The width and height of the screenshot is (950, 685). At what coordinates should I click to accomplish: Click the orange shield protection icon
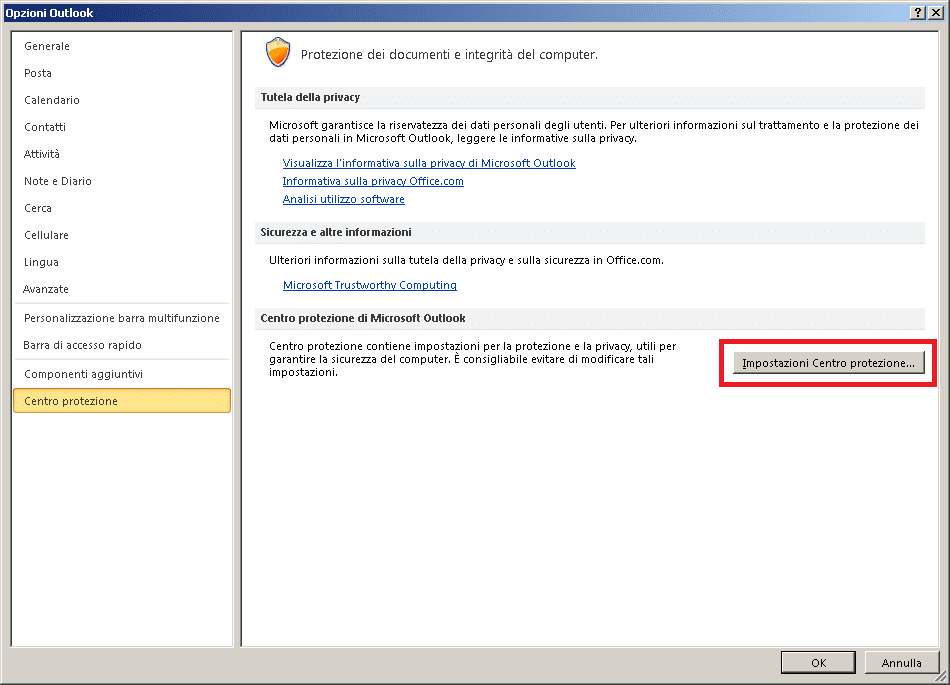[278, 52]
